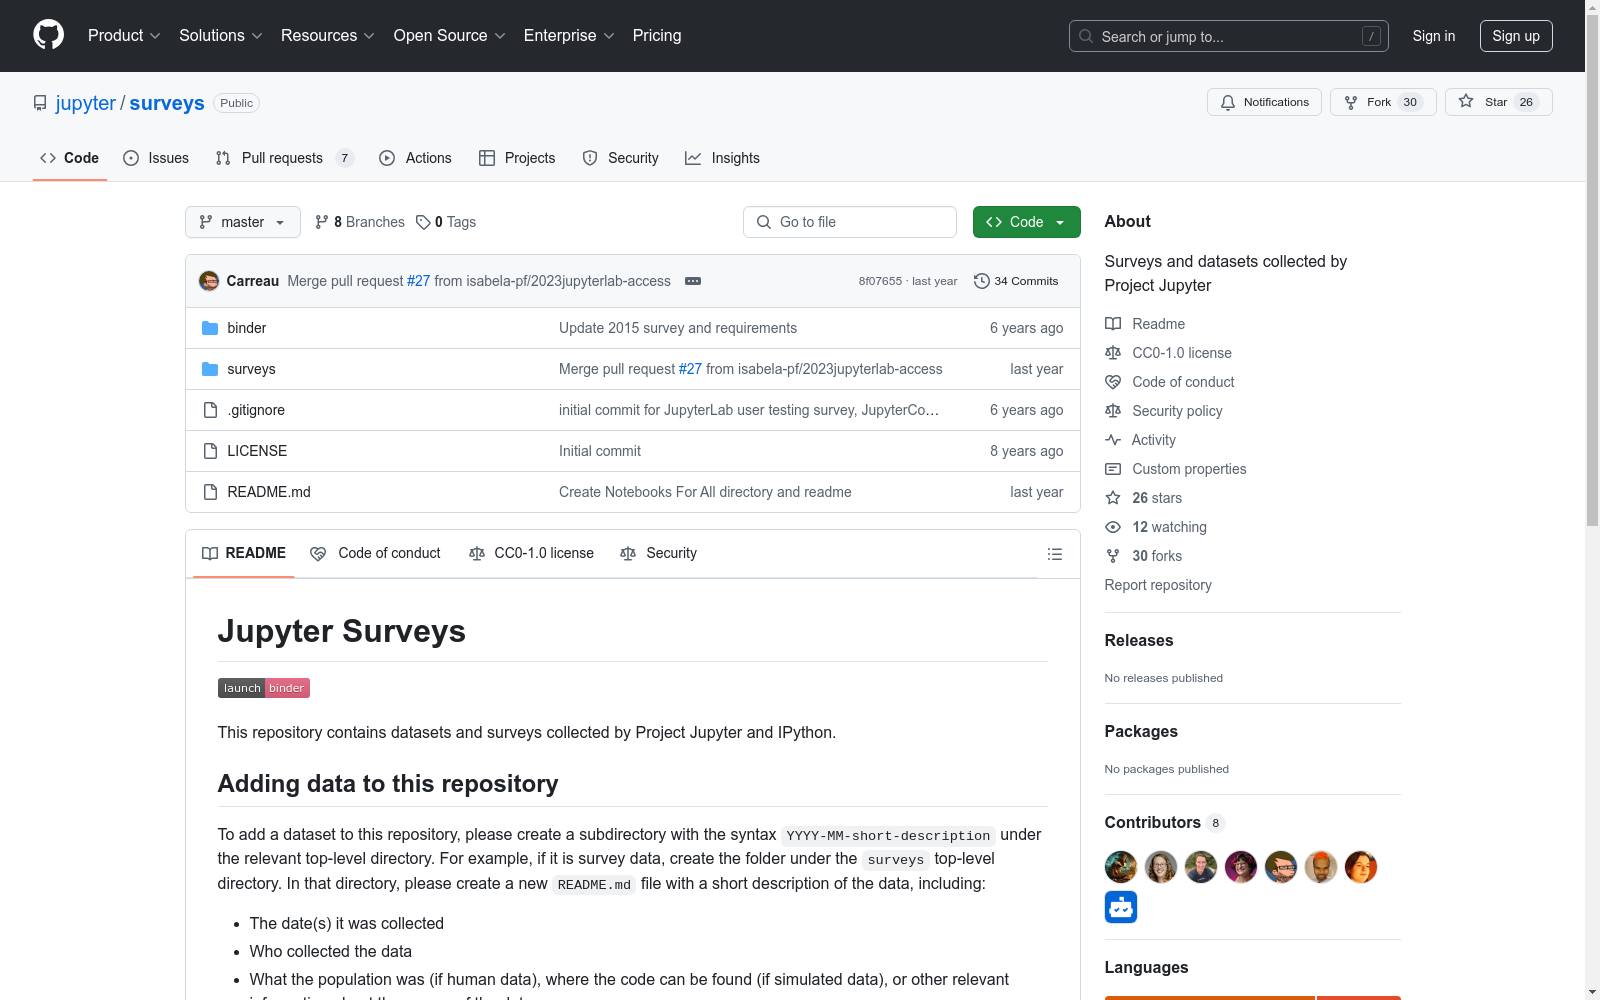This screenshot has height=1000, width=1600.
Task: Open the README outline list icon
Action: [1054, 554]
